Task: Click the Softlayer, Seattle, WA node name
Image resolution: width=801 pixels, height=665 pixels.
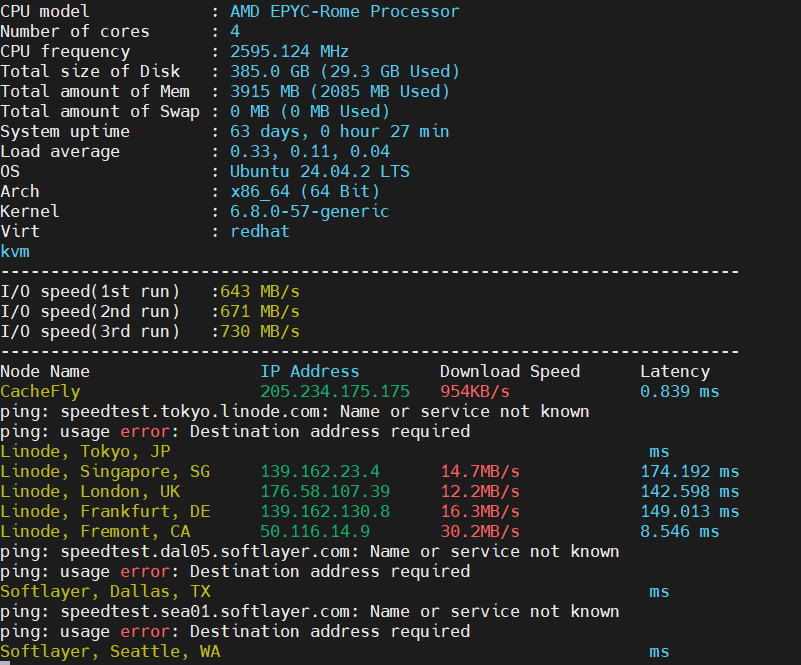Action: point(110,652)
